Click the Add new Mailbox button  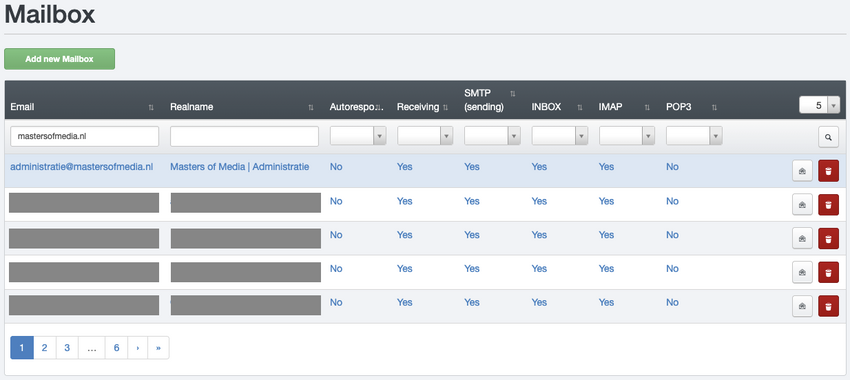click(x=60, y=59)
